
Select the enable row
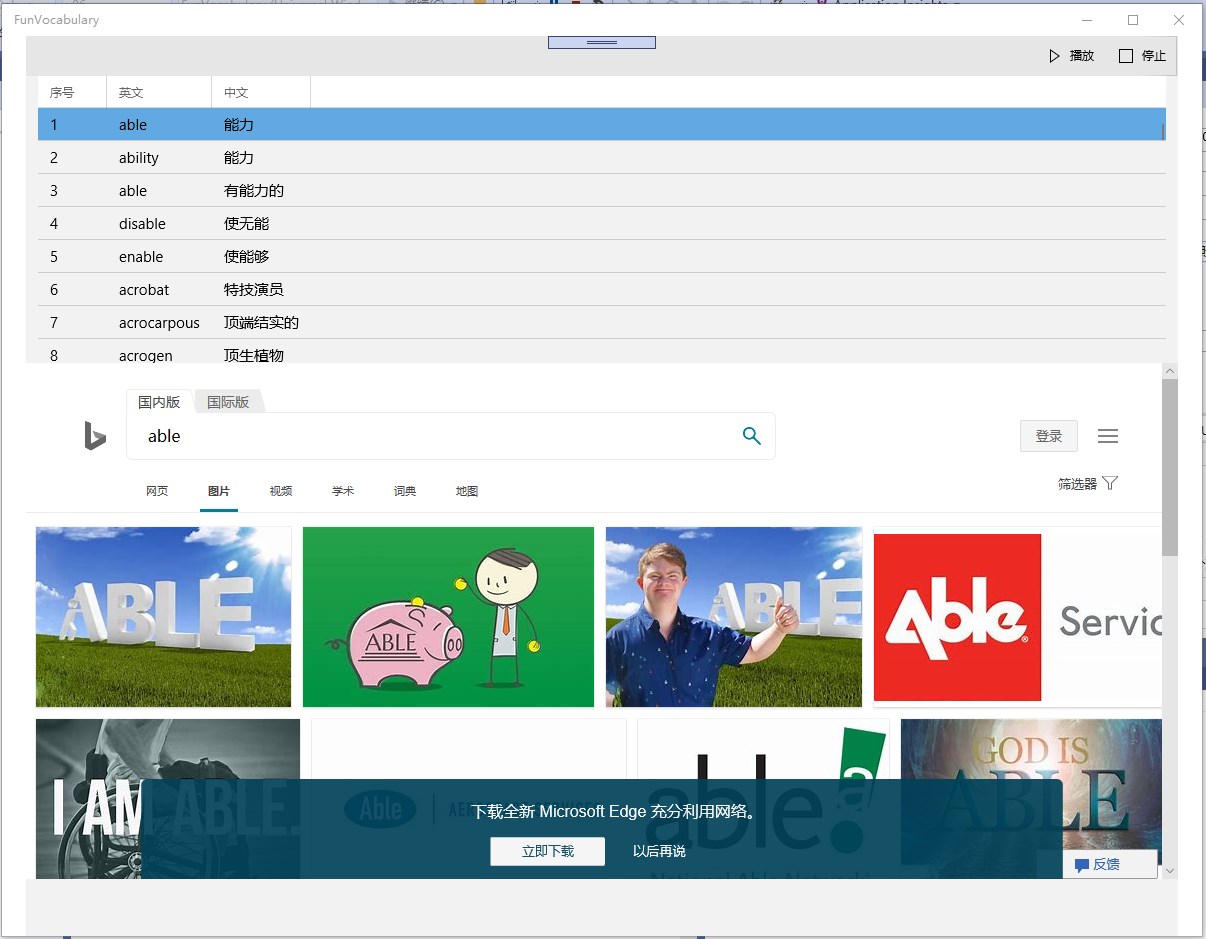(600, 257)
